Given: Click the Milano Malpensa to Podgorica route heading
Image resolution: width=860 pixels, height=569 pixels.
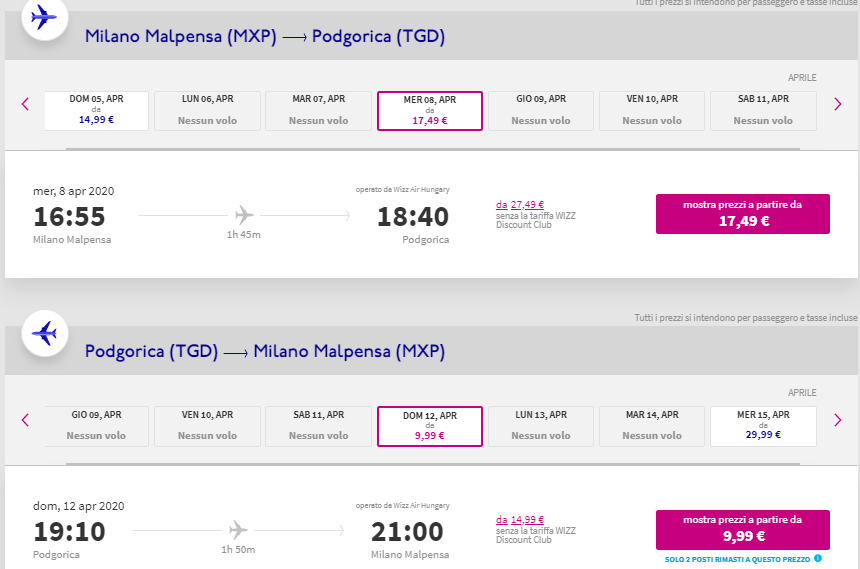Looking at the screenshot, I should tap(265, 37).
